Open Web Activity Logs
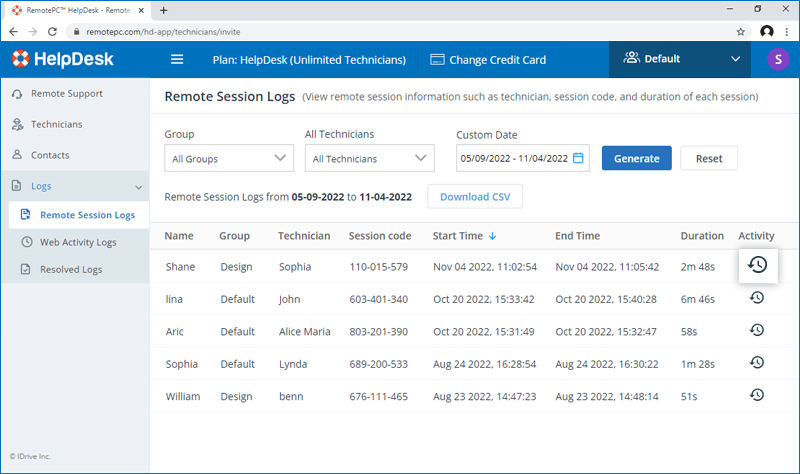This screenshot has height=474, width=800. (78, 242)
